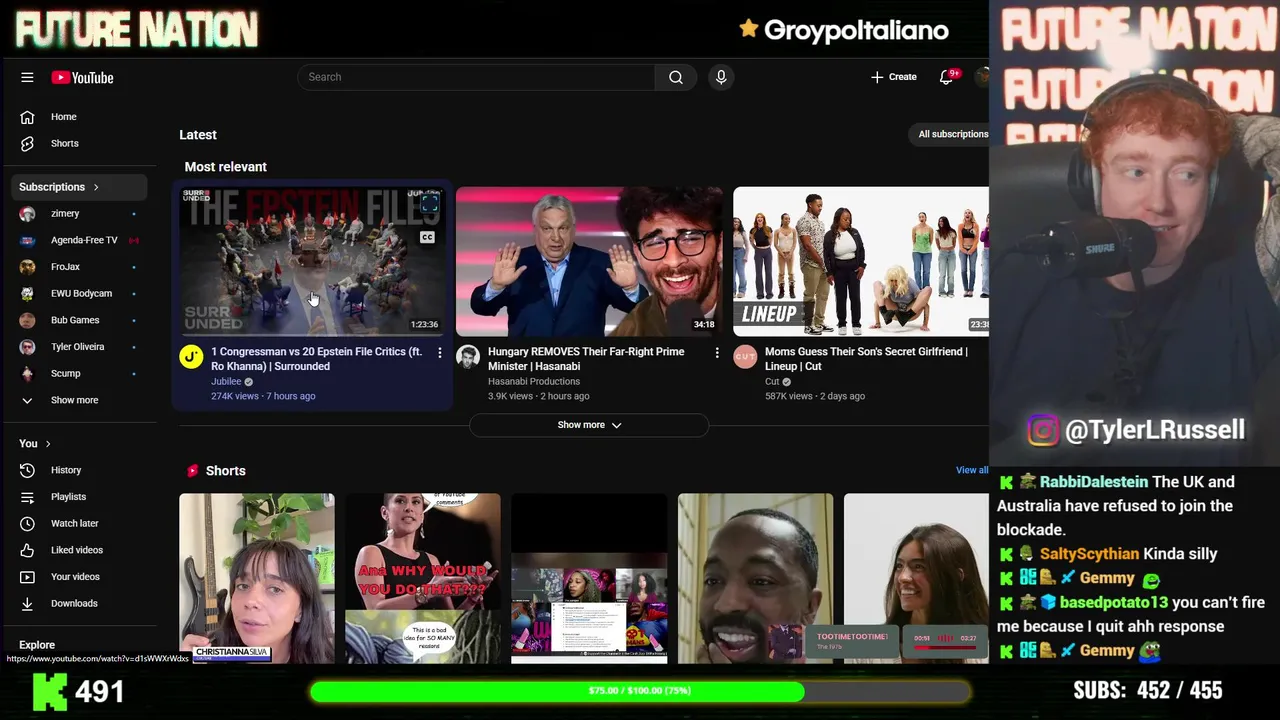
Task: Open the hamburger guide menu
Action: pyautogui.click(x=27, y=77)
